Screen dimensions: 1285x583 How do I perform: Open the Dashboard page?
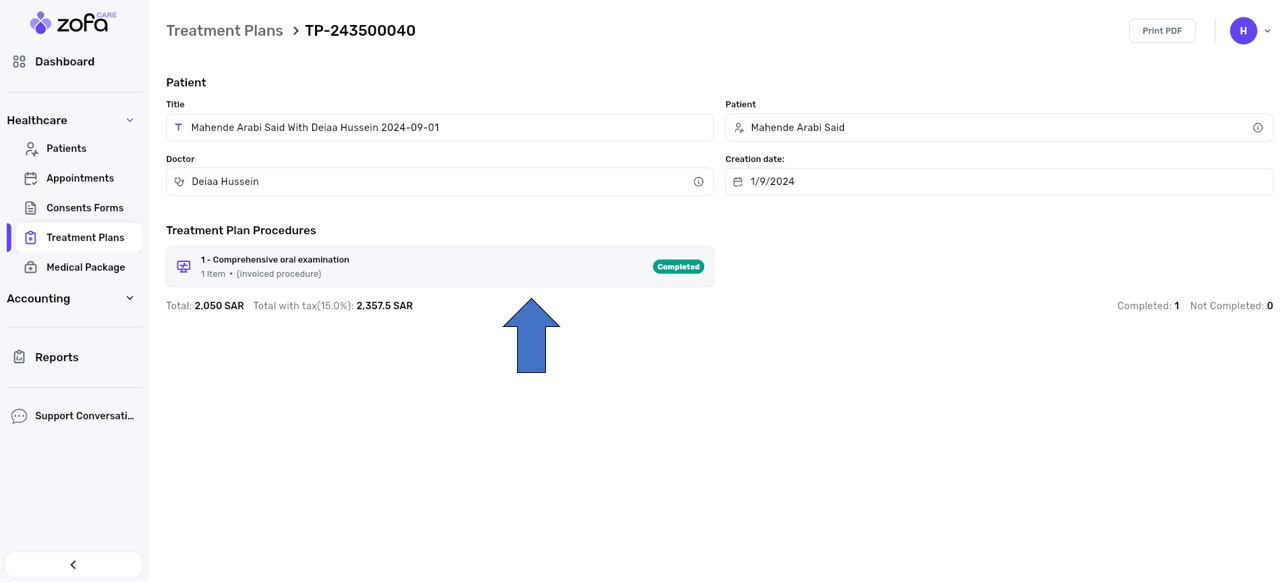click(64, 62)
